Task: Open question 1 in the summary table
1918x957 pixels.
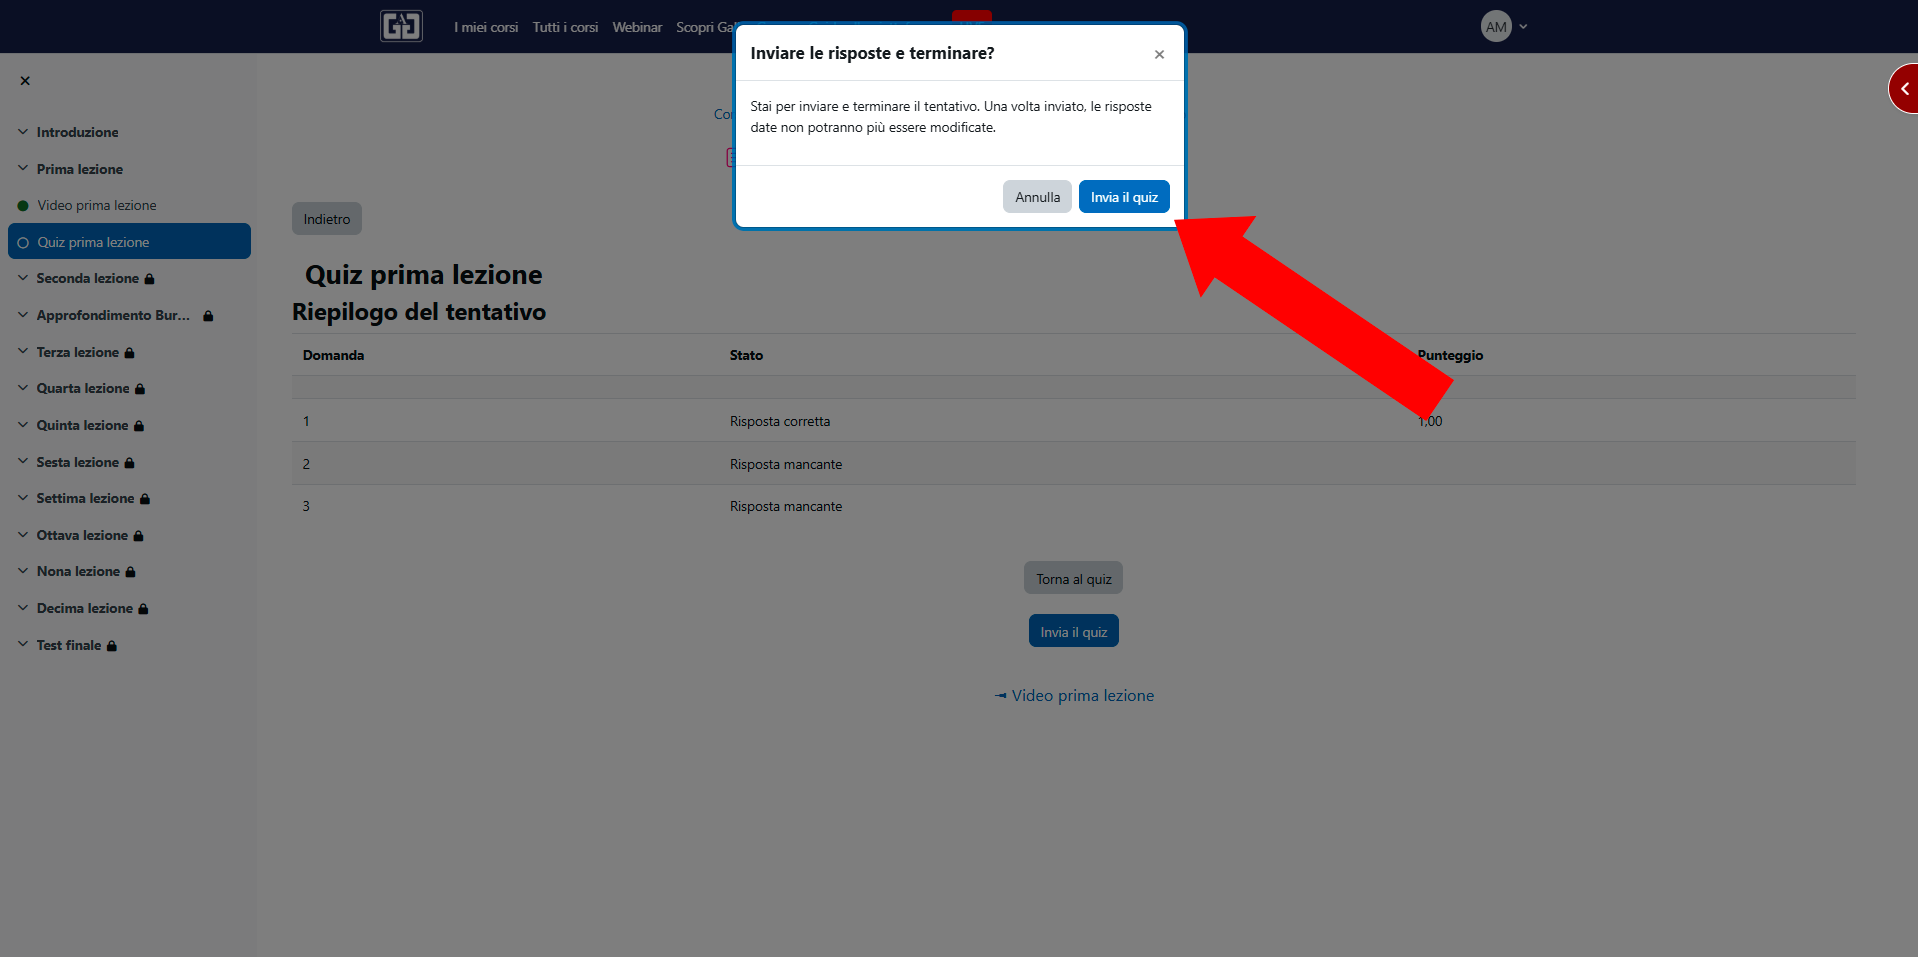Action: point(306,421)
